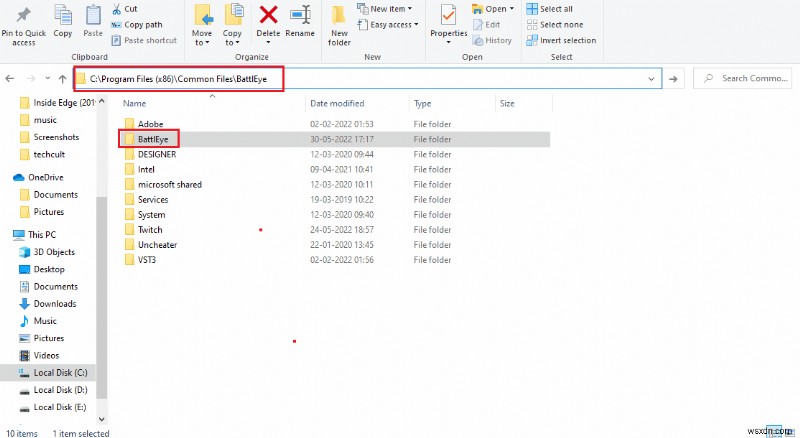Sort by Type column header
800x438 pixels.
[x=422, y=103]
